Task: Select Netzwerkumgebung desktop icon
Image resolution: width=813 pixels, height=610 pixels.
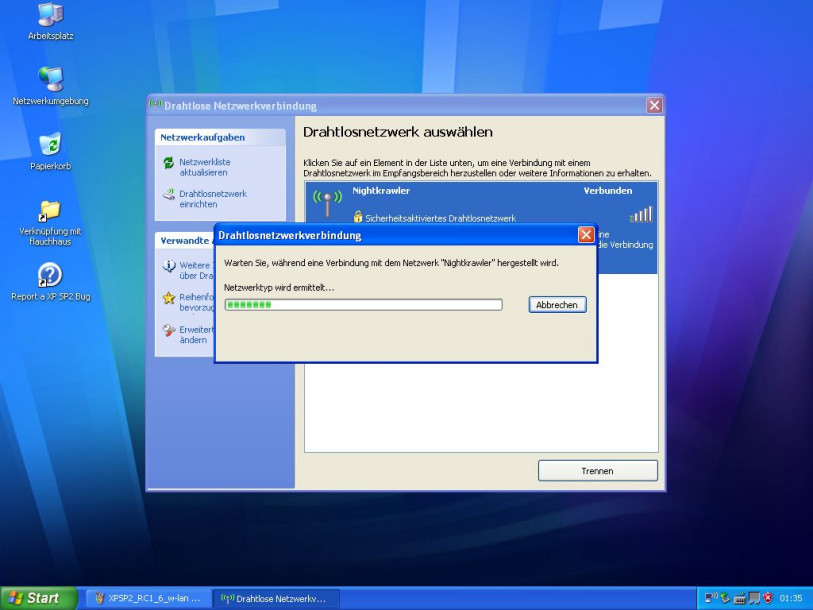Action: pos(50,79)
